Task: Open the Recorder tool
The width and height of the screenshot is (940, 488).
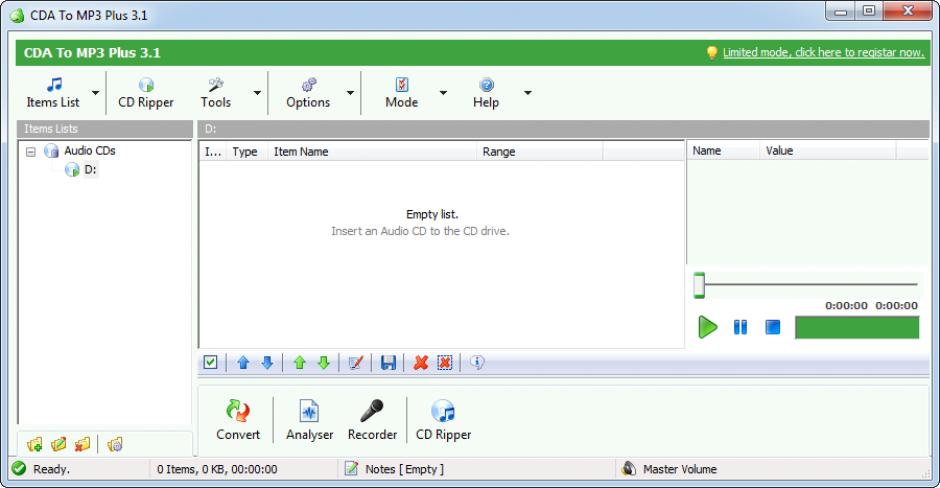Action: click(x=372, y=420)
